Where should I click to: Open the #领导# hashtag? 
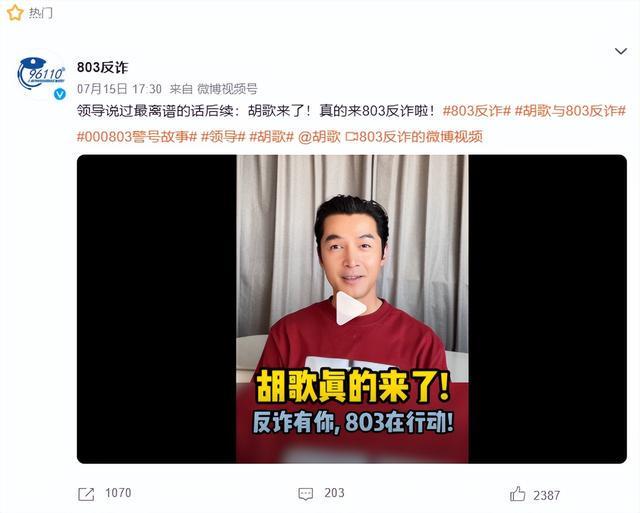tap(223, 136)
